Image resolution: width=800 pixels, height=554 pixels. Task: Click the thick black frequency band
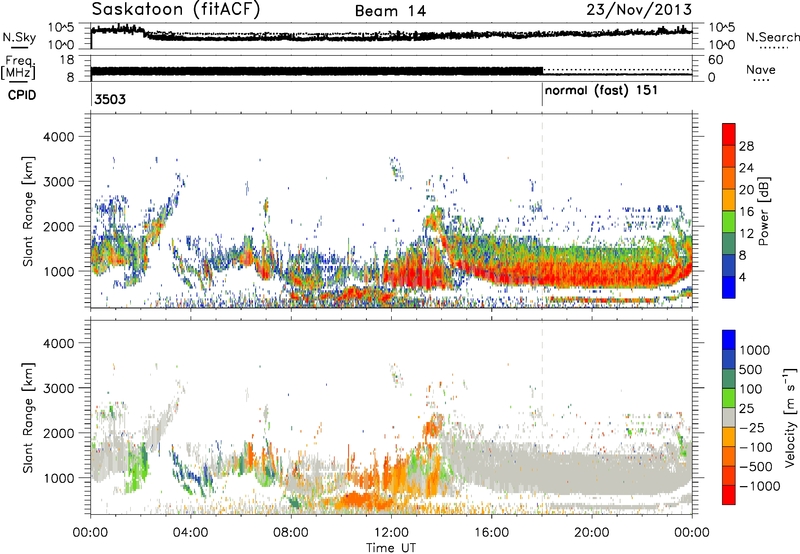click(x=317, y=71)
